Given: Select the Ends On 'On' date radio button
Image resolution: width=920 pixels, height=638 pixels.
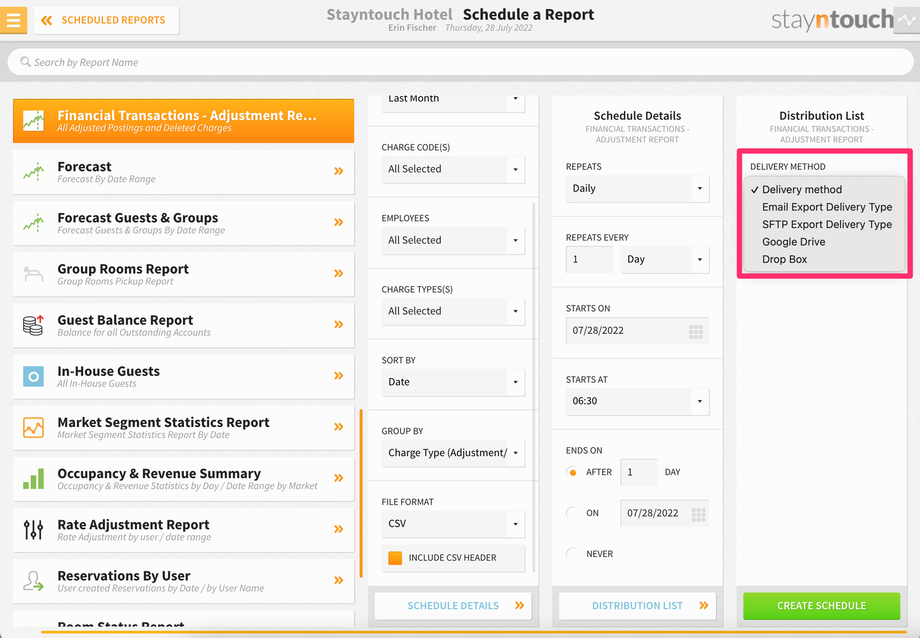Looking at the screenshot, I should (573, 513).
